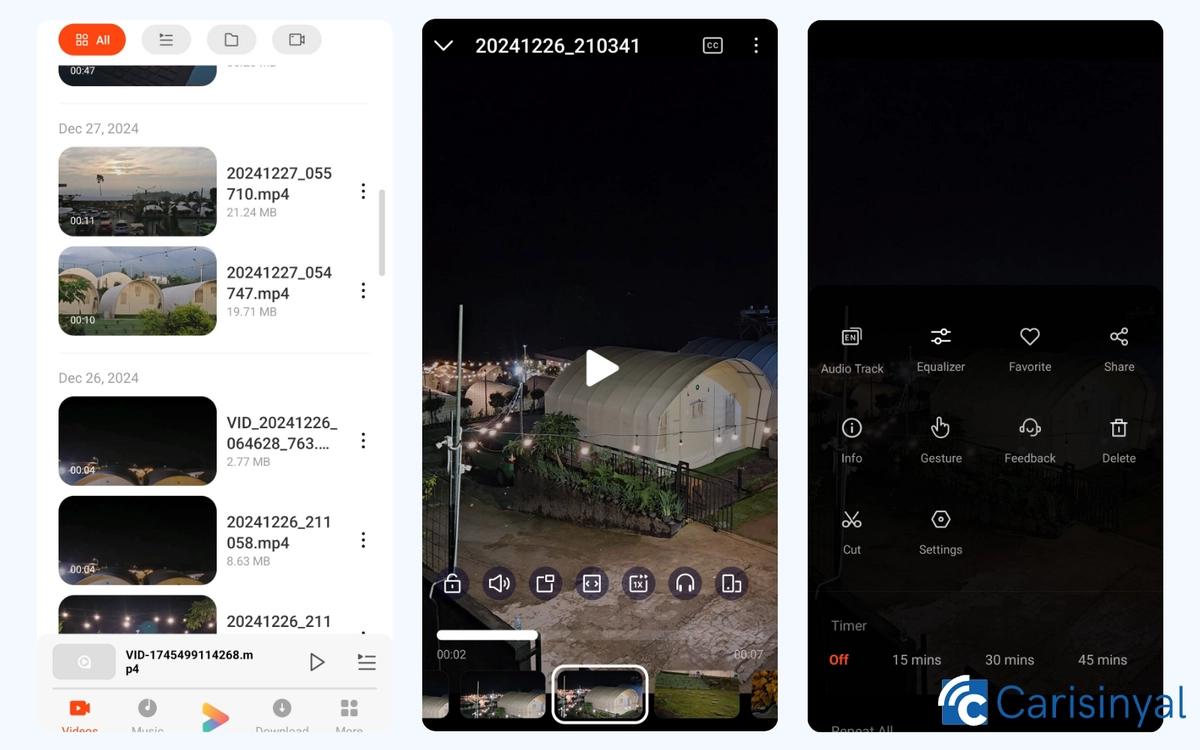The height and width of the screenshot is (750, 1200).
Task: Collapse the video player with down chevron
Action: click(444, 46)
